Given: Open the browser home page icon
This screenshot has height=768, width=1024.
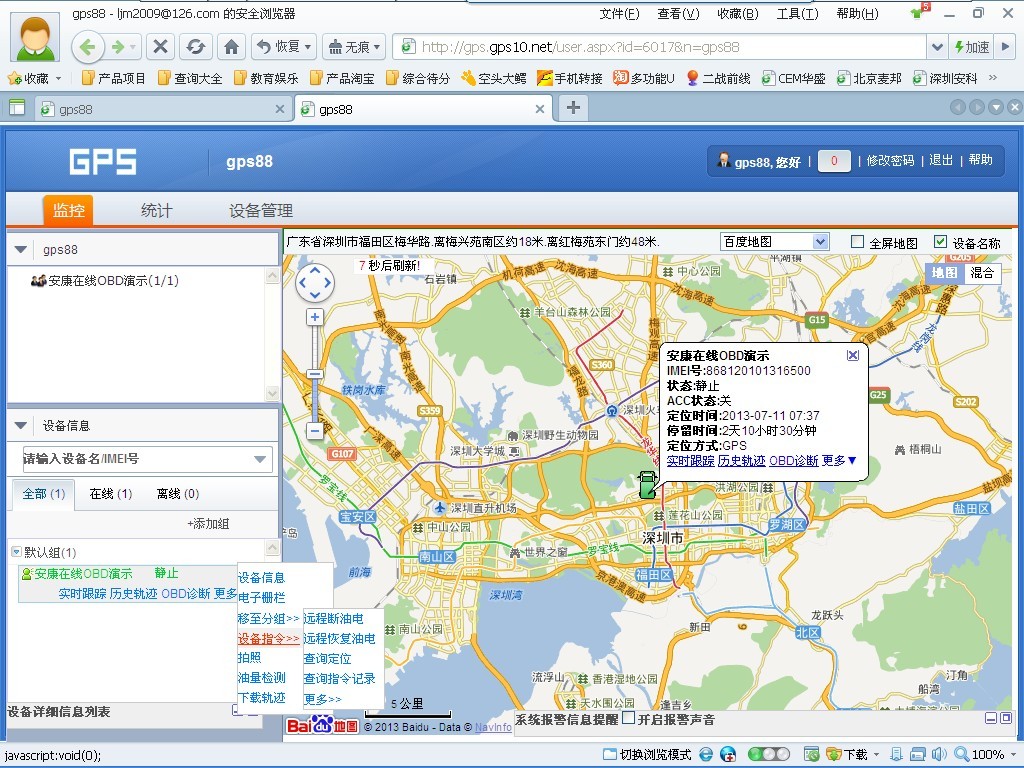Looking at the screenshot, I should [x=231, y=47].
